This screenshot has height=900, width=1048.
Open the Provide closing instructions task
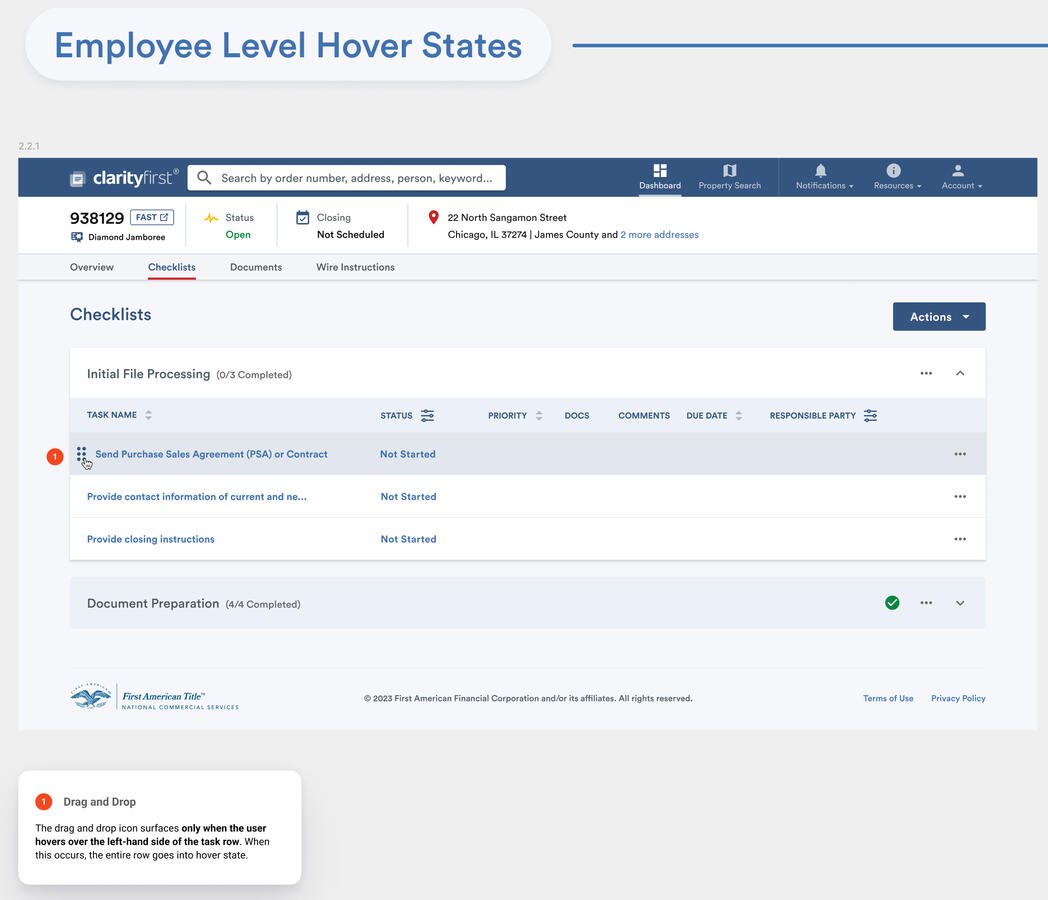click(151, 539)
